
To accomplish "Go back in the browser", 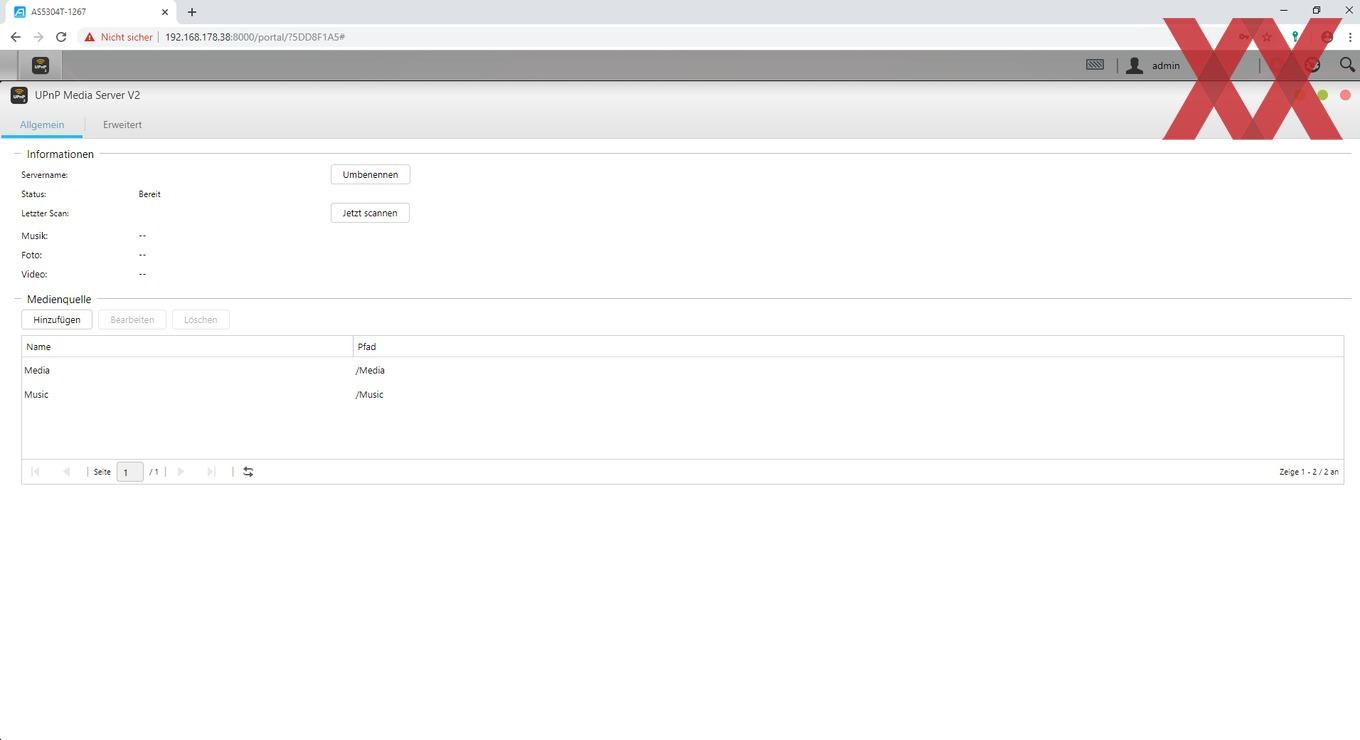I will (x=15, y=37).
